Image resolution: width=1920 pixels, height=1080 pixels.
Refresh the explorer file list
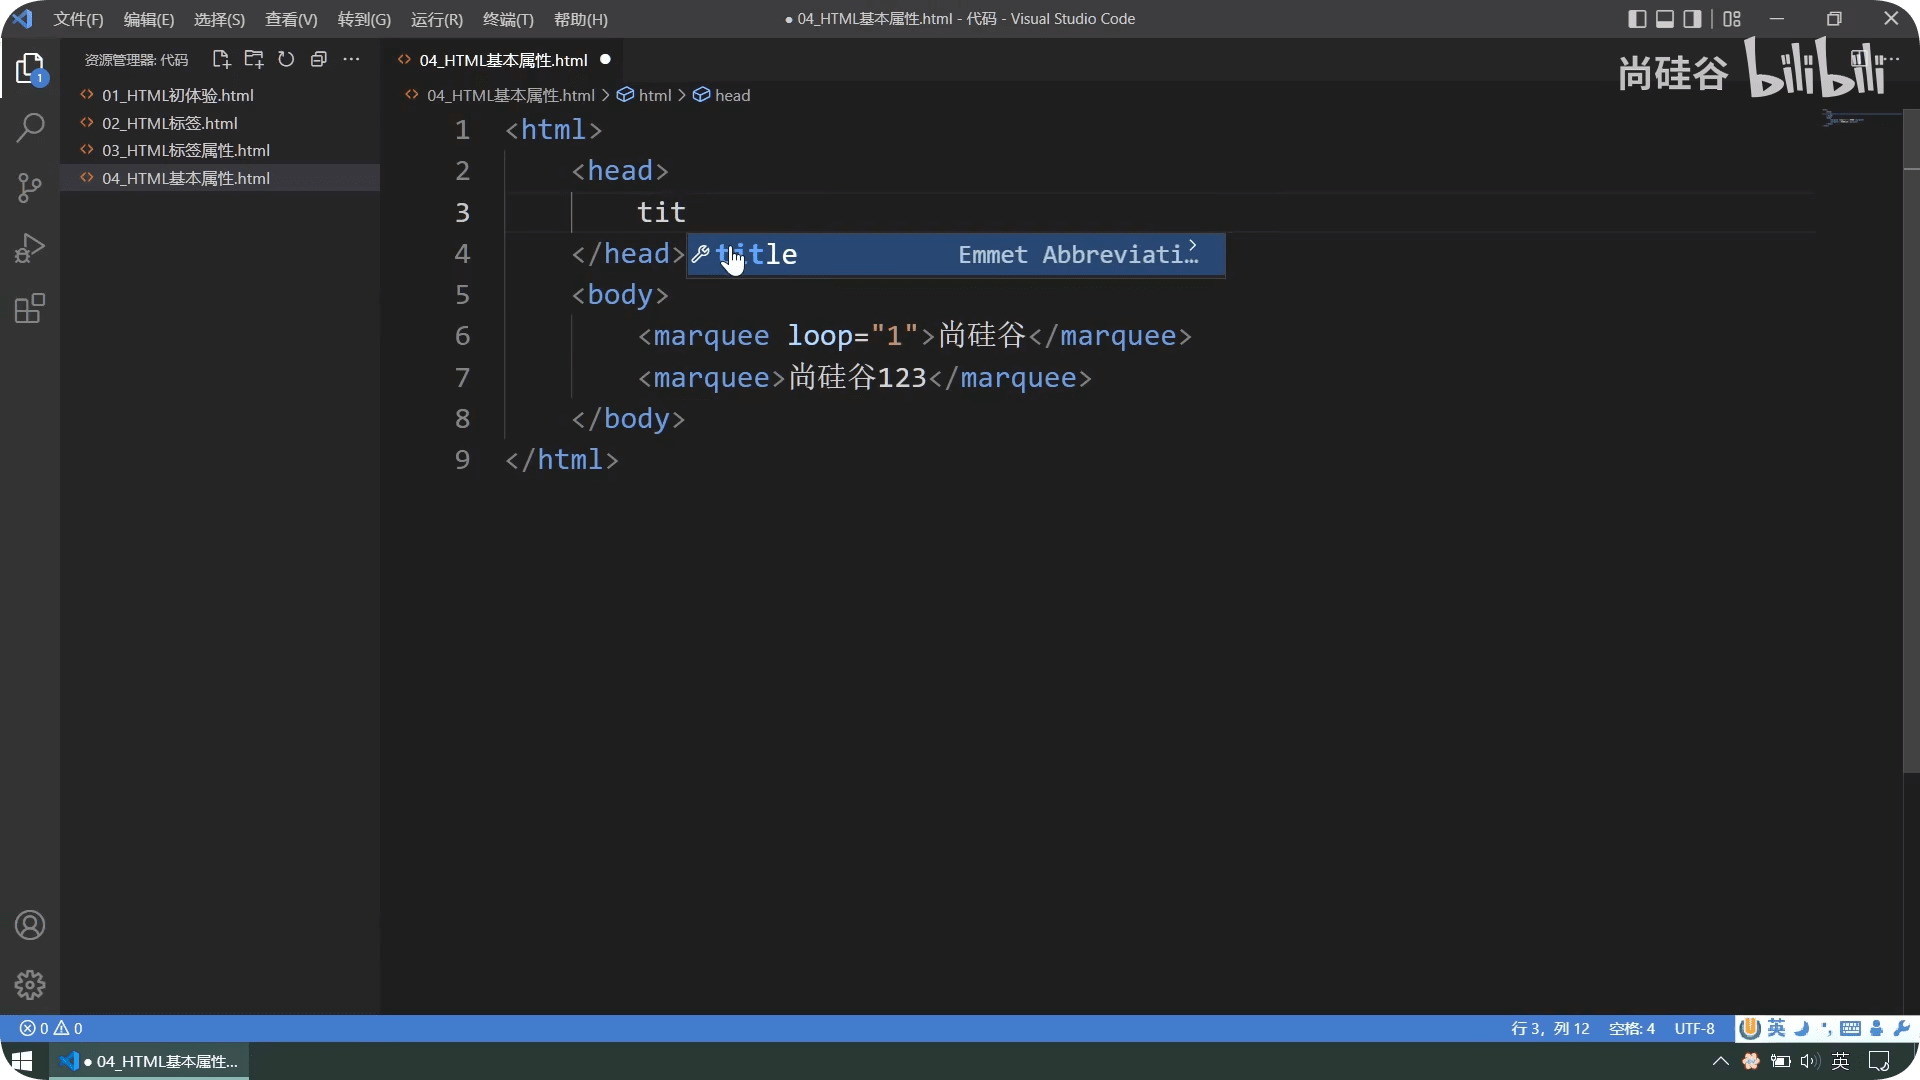pyautogui.click(x=286, y=60)
